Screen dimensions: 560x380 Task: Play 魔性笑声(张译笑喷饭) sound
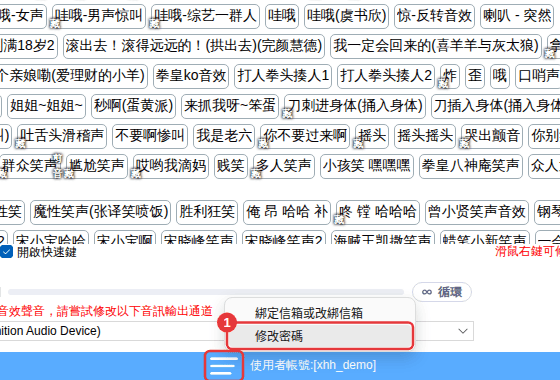click(101, 212)
